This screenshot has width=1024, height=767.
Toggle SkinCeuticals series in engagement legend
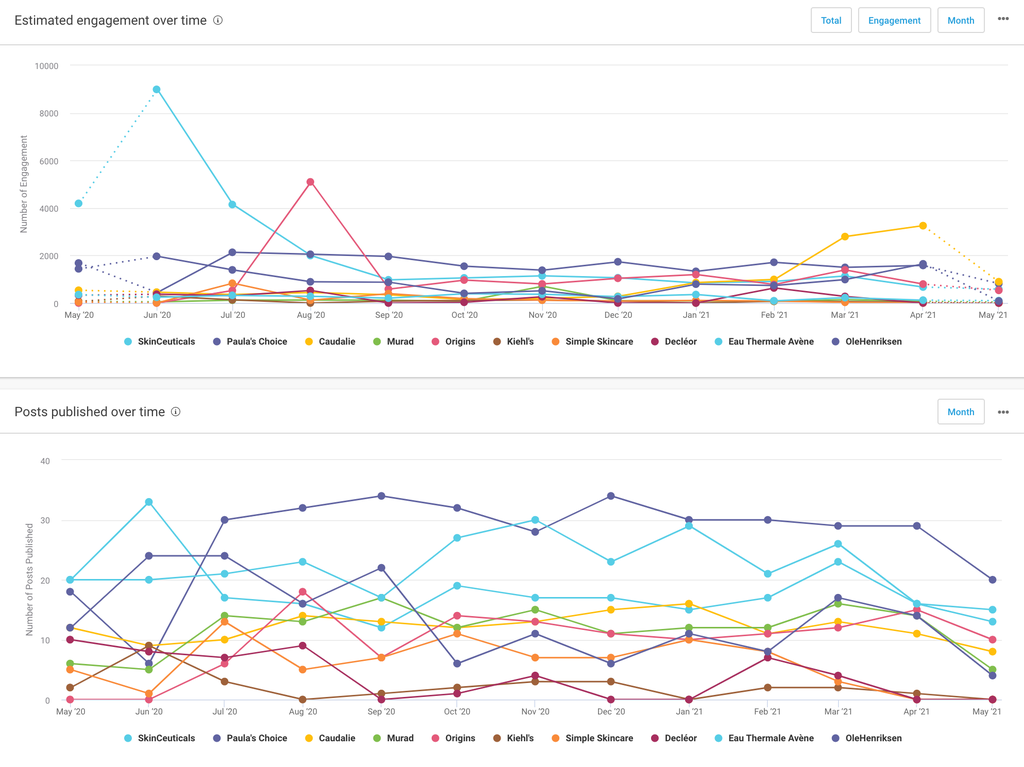click(x=166, y=342)
